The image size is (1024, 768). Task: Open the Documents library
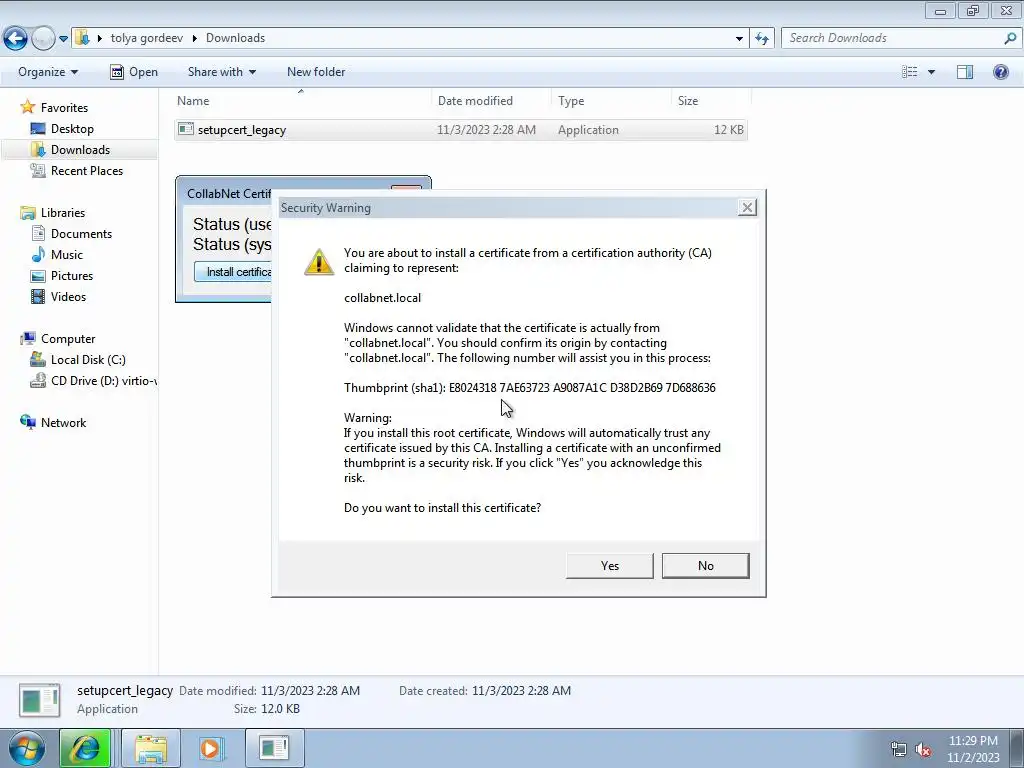81,234
